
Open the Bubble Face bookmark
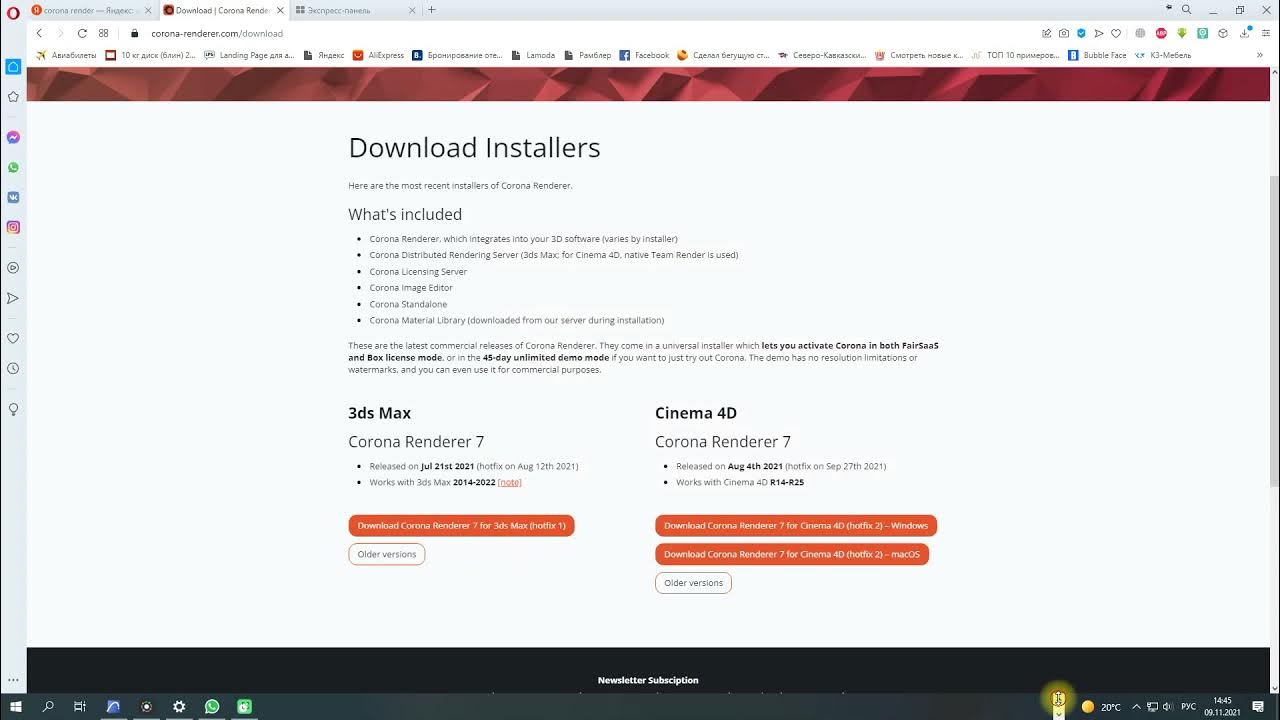(1097, 55)
